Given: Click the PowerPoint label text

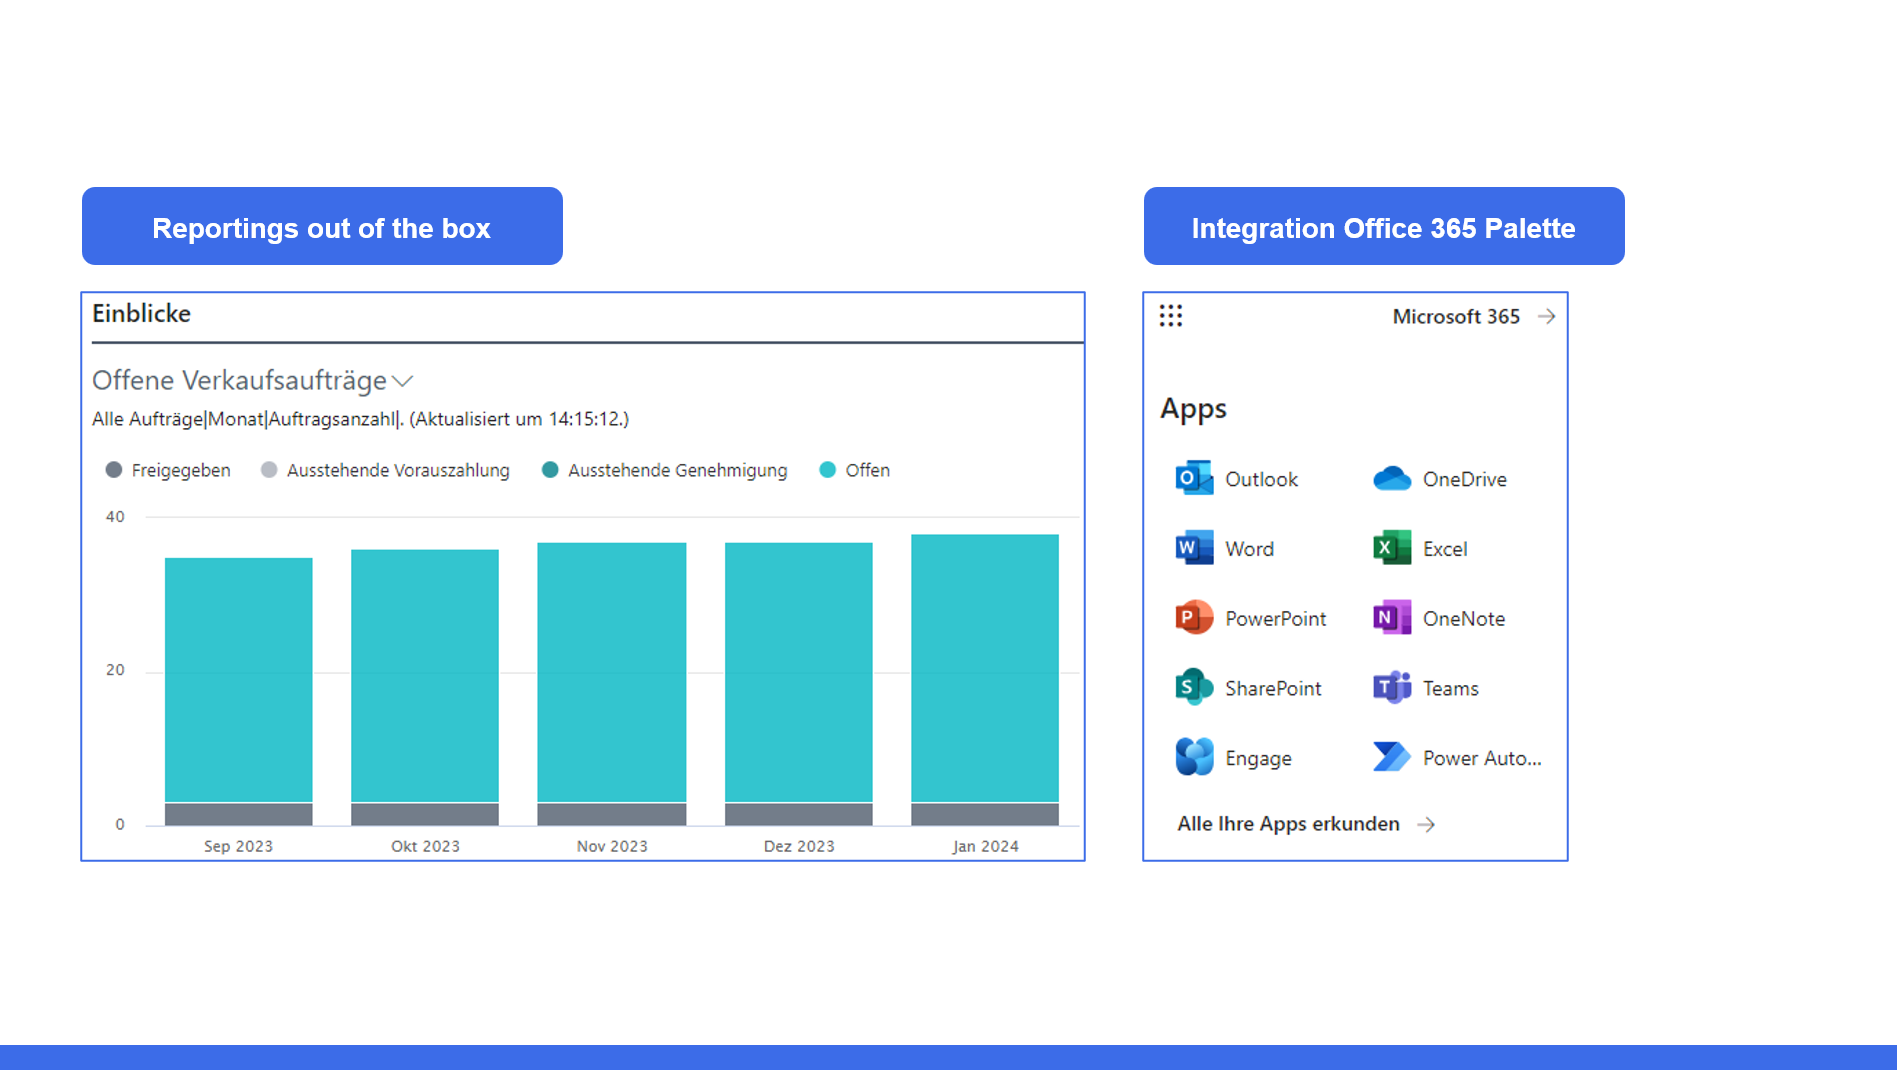Looking at the screenshot, I should pos(1275,619).
